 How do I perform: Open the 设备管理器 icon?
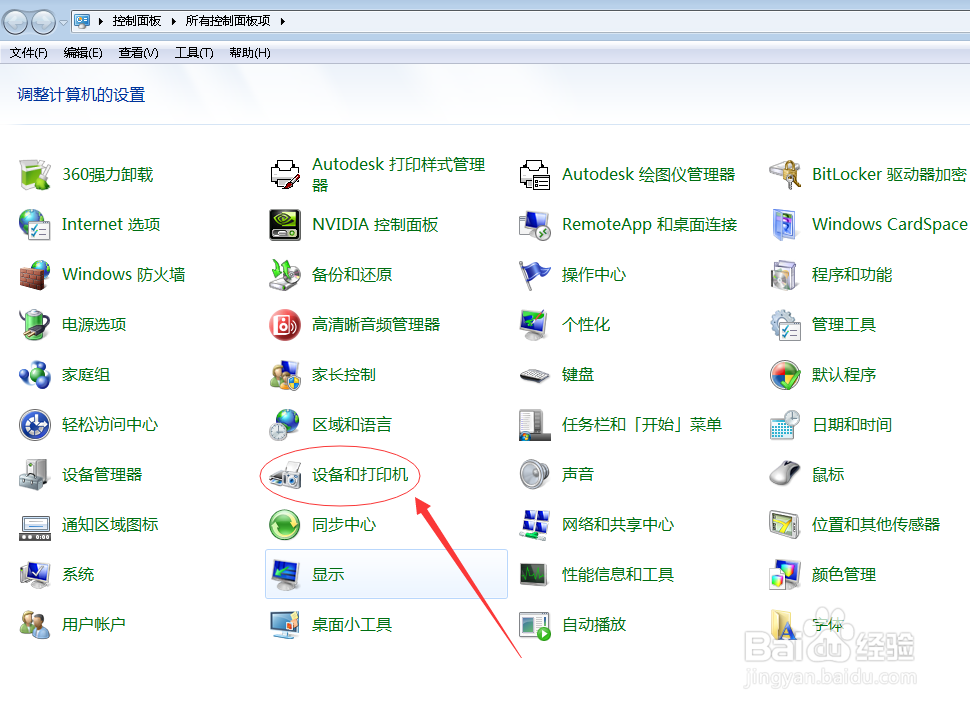coord(35,475)
